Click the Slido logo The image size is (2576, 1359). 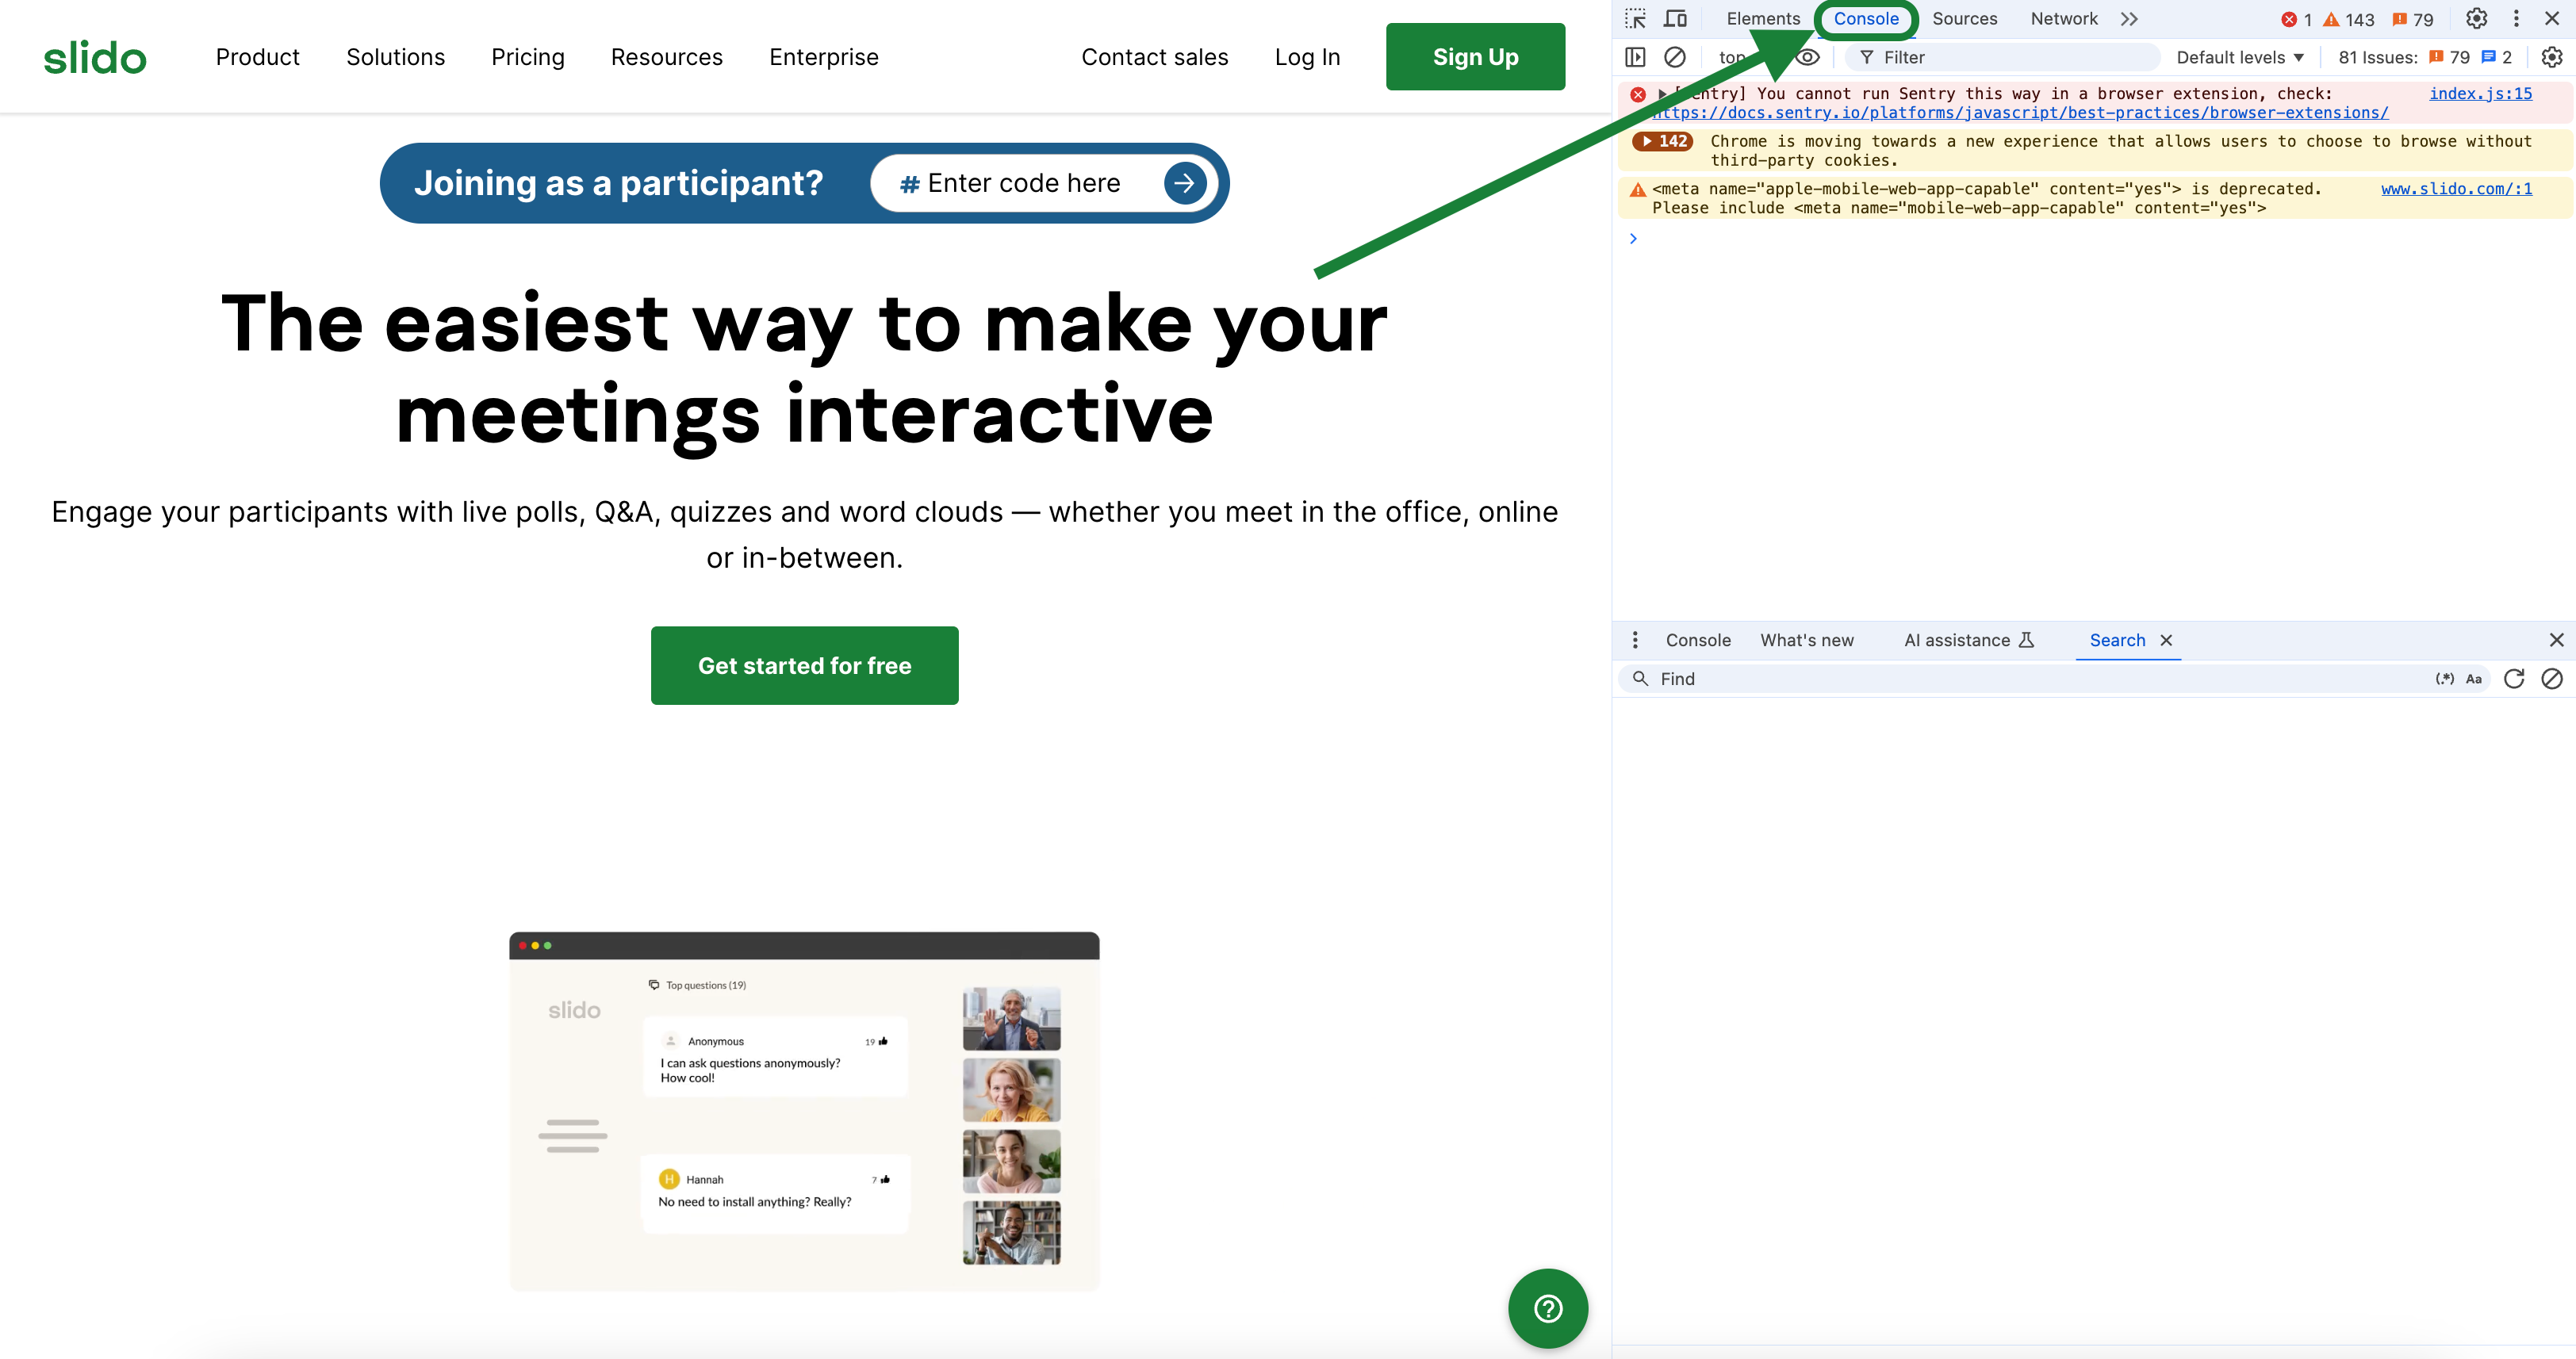click(x=95, y=58)
